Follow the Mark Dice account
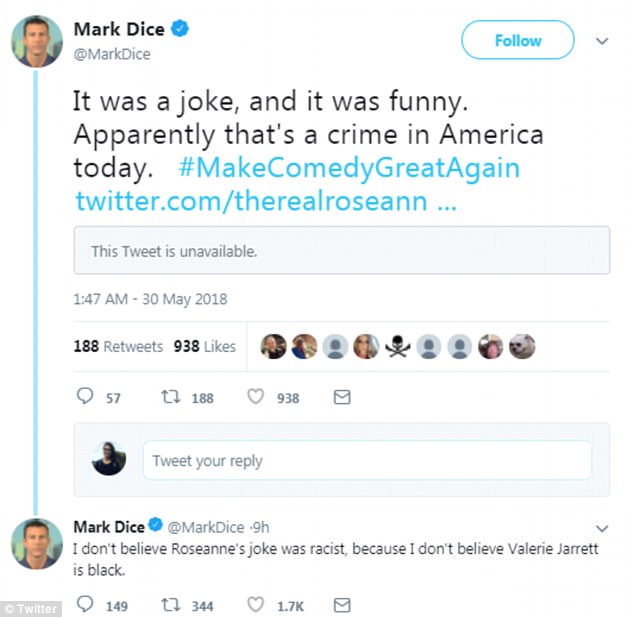Image resolution: width=634 pixels, height=617 pixels. (517, 41)
